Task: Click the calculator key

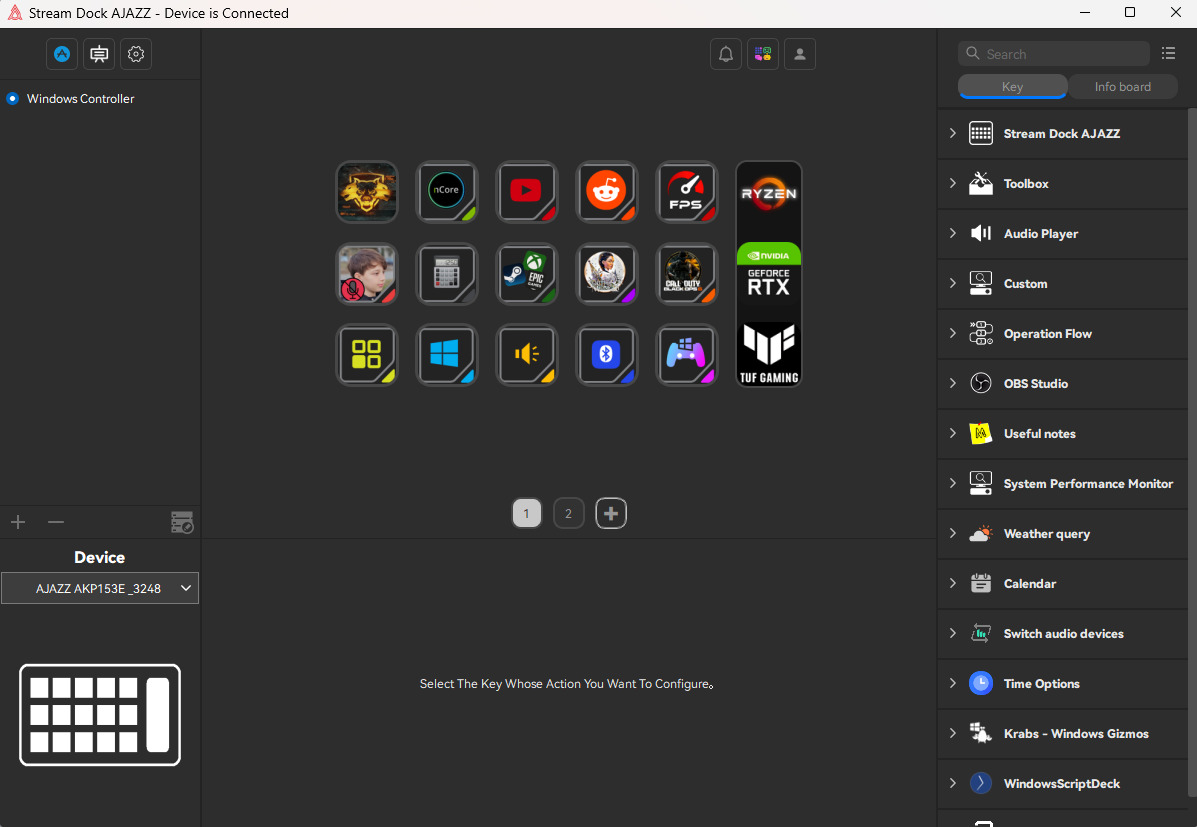Action: (447, 273)
